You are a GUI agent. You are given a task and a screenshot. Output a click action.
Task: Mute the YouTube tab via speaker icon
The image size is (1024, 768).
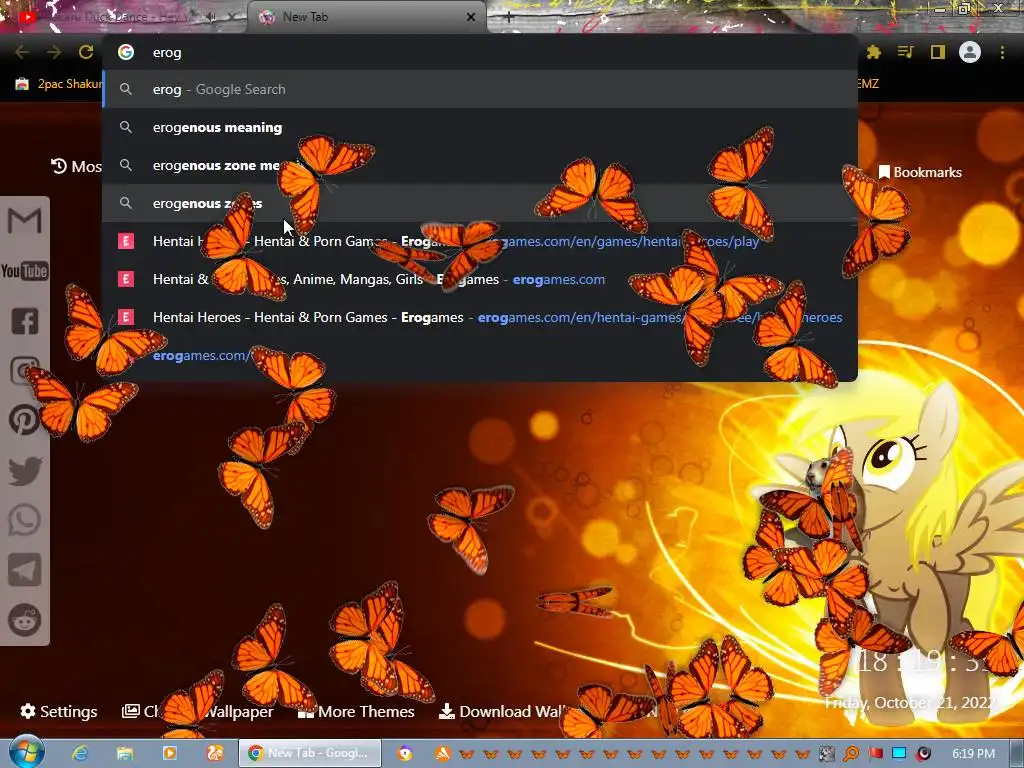coord(211,17)
